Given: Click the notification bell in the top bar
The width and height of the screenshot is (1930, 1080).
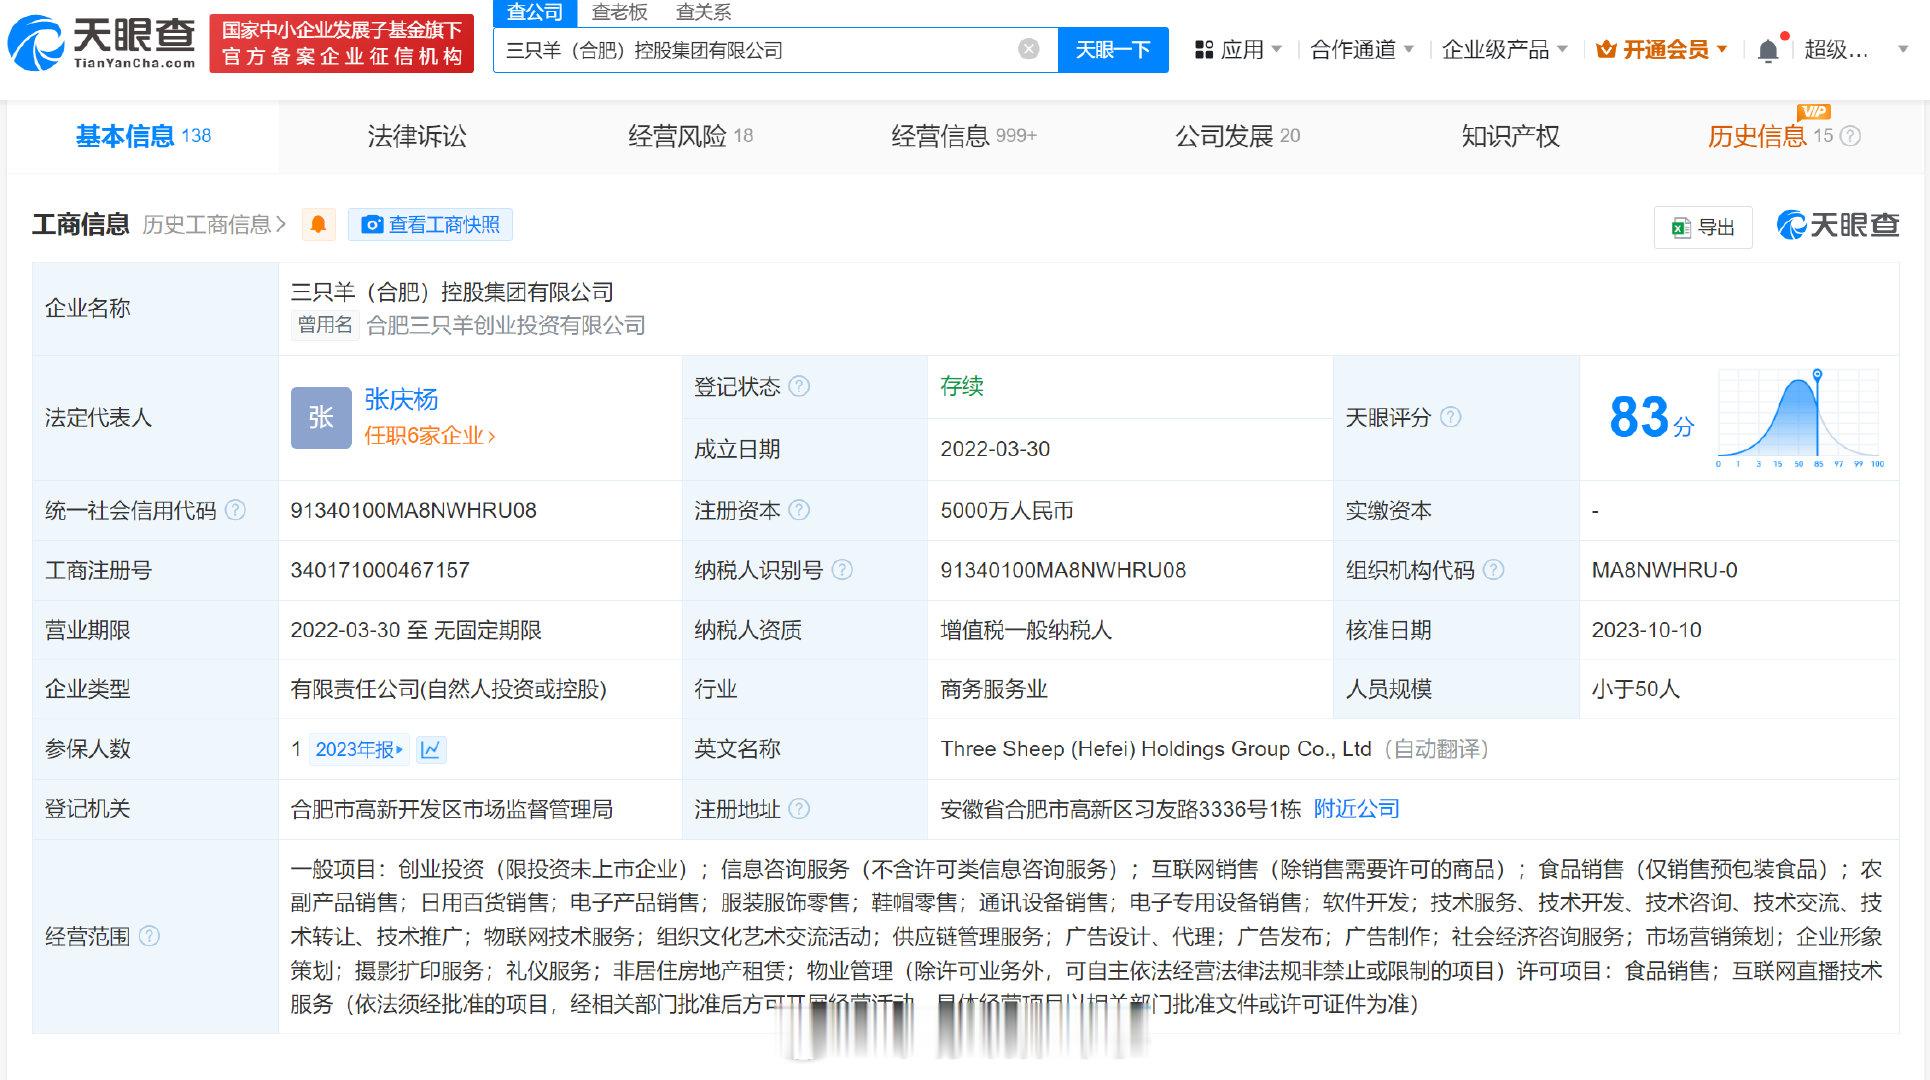Looking at the screenshot, I should (1768, 50).
